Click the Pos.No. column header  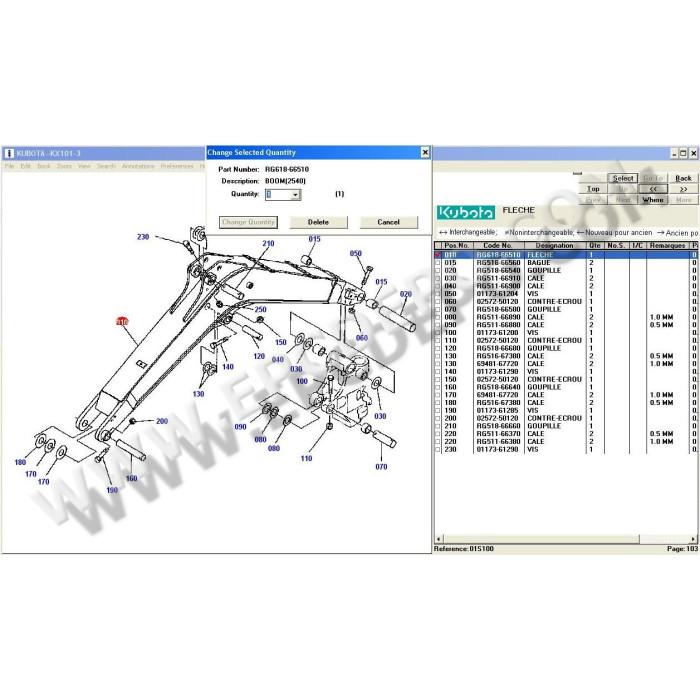pos(456,246)
